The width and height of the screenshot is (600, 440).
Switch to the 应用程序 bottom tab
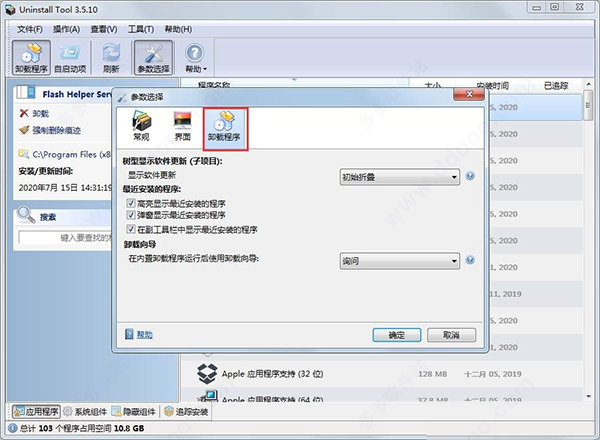coord(36,411)
